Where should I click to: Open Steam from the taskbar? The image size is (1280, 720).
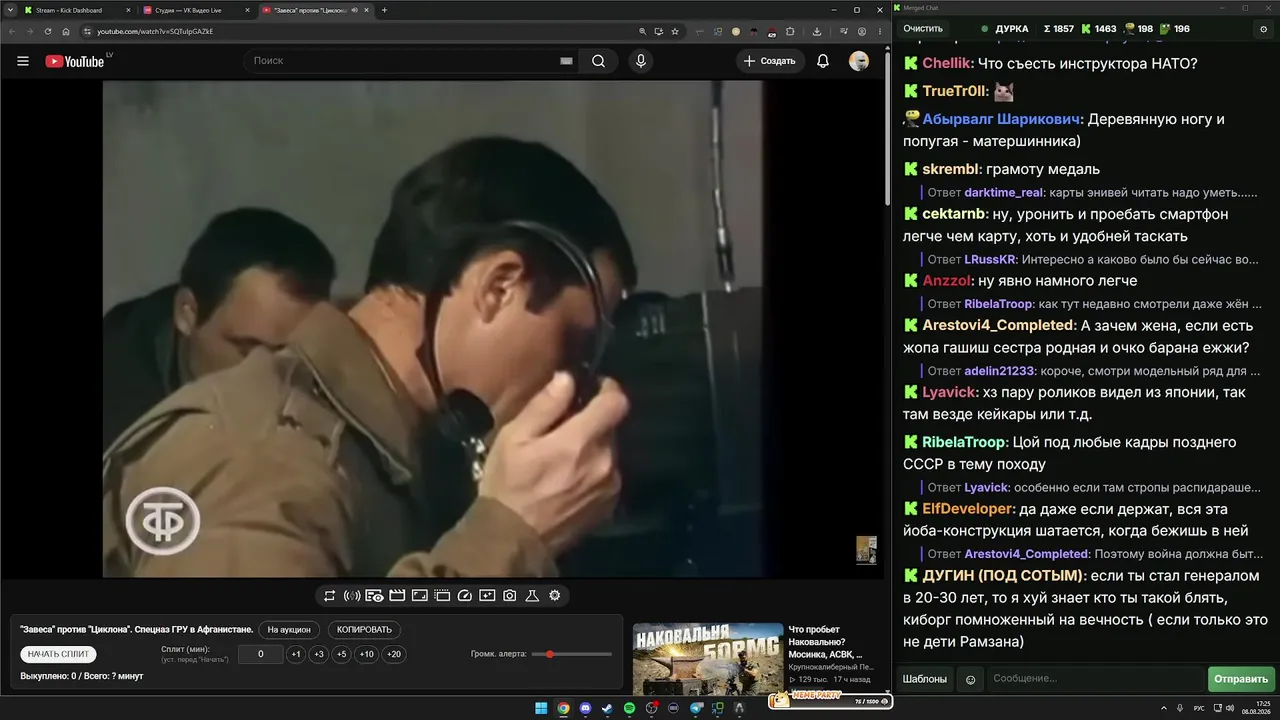pos(607,708)
